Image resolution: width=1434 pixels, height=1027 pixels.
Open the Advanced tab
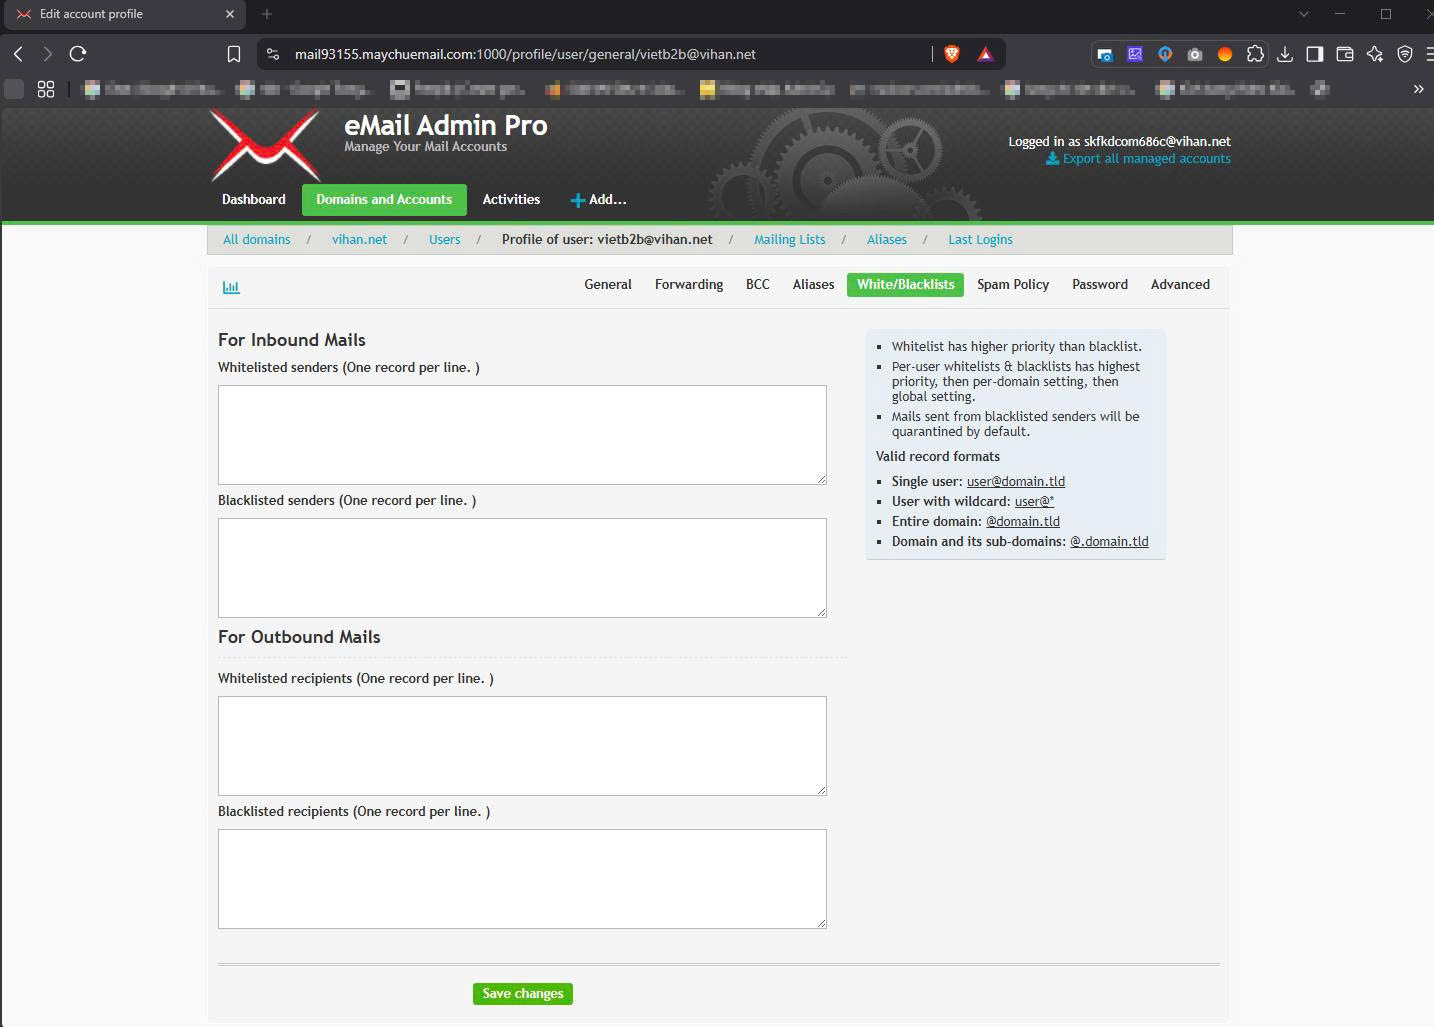point(1180,285)
